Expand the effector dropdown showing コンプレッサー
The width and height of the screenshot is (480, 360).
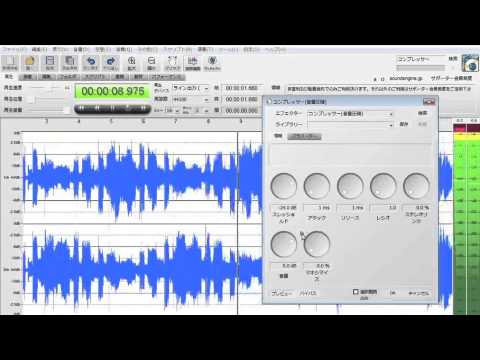coord(350,114)
